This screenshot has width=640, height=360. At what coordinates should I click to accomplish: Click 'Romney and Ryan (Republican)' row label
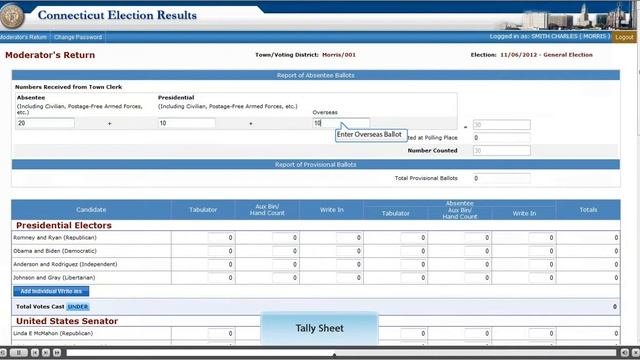[x=55, y=238]
